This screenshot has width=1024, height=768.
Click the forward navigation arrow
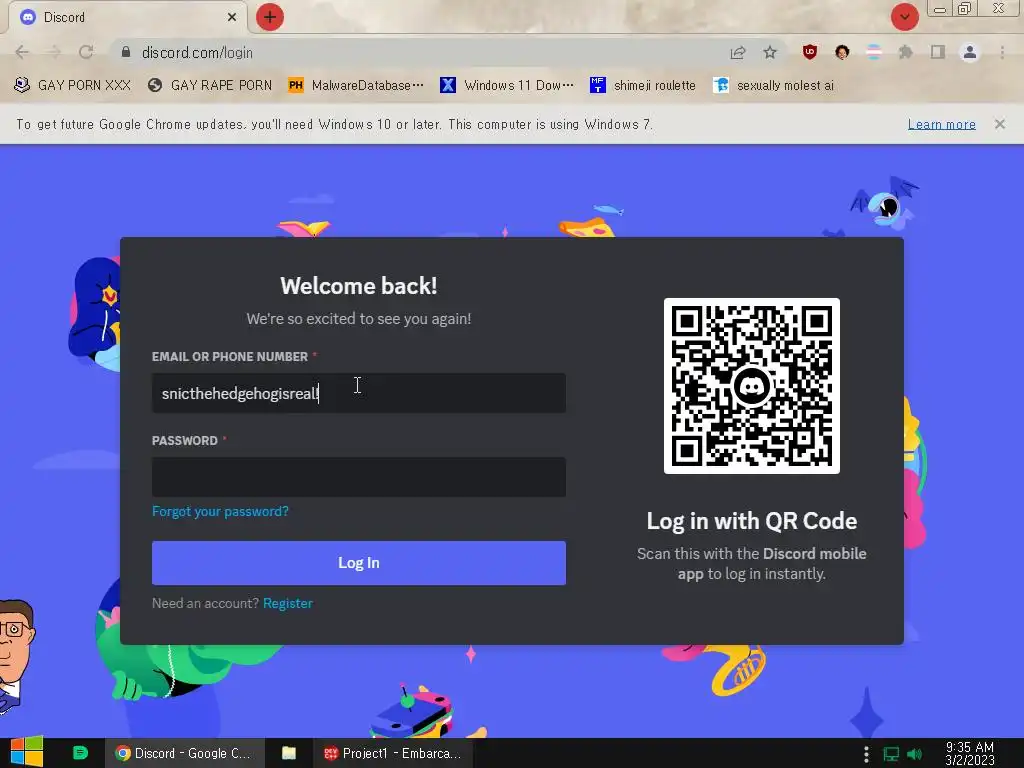point(54,52)
